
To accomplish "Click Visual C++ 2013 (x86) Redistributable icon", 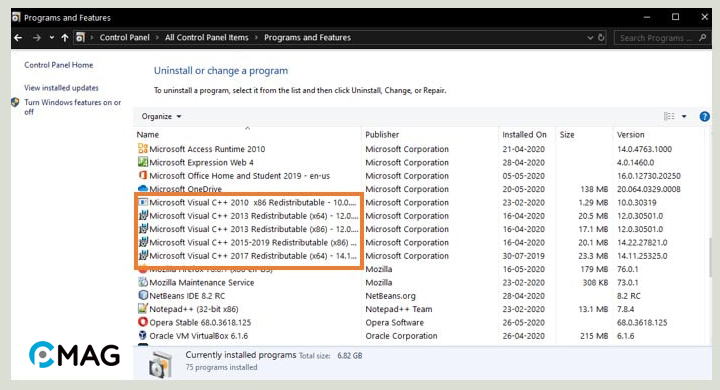I will coord(143,228).
